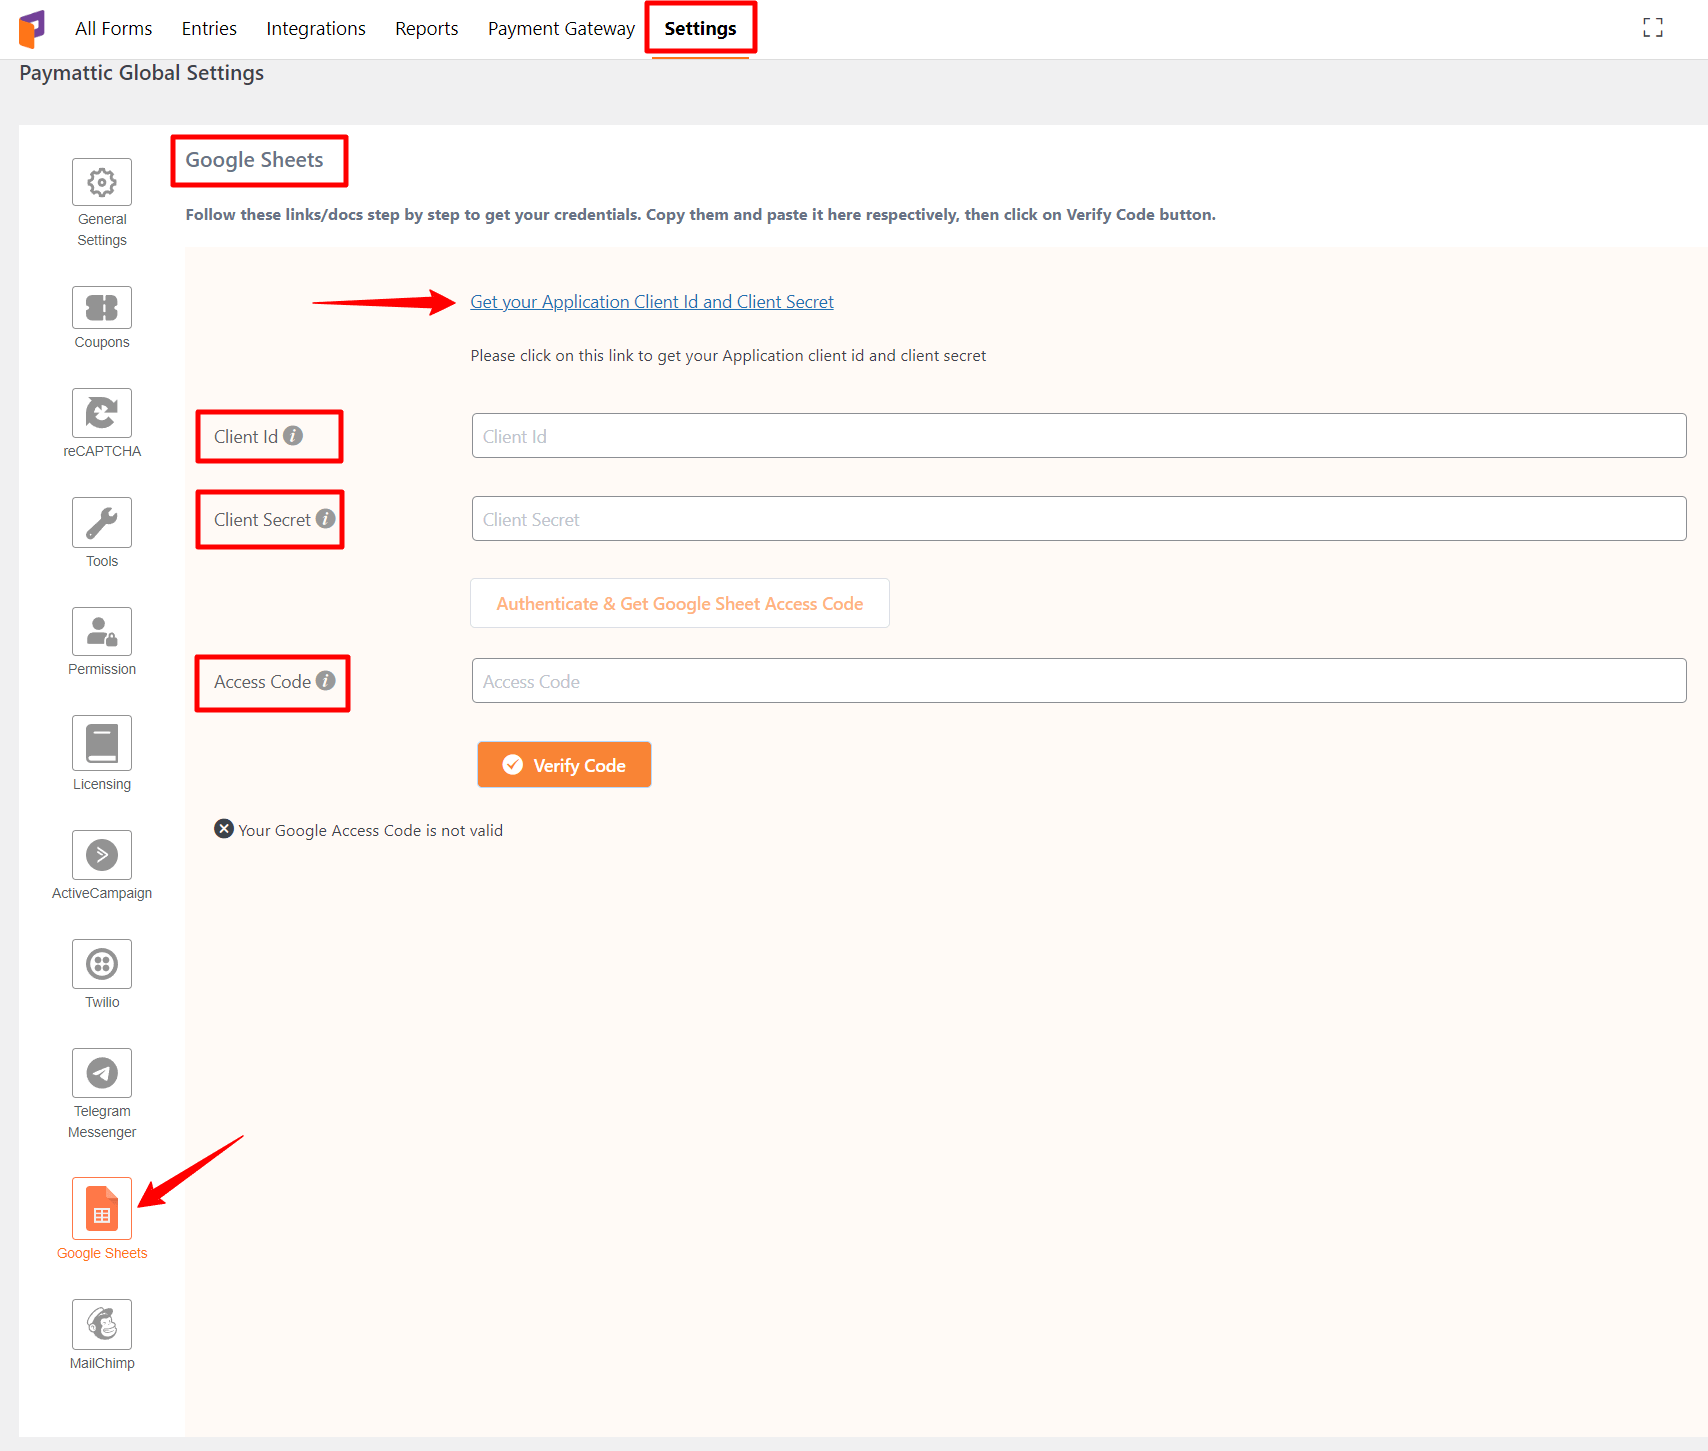This screenshot has width=1708, height=1451.
Task: Focus the Access Code input field
Action: [x=1079, y=681]
